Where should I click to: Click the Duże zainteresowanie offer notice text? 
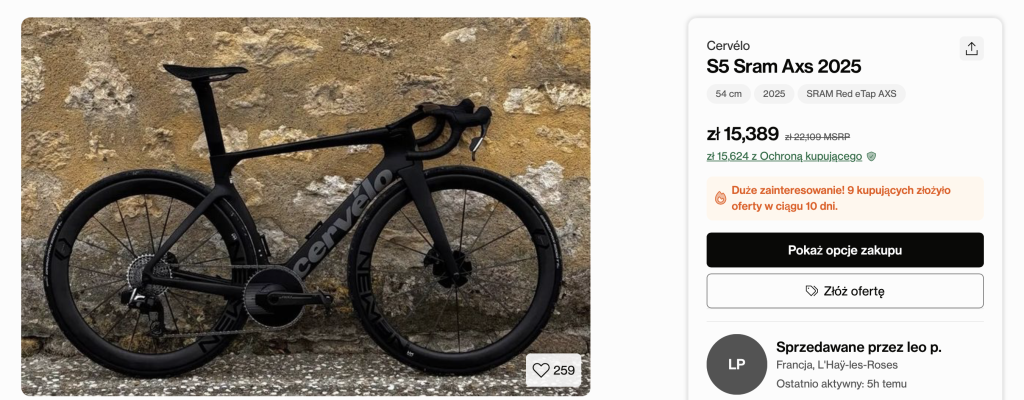[x=840, y=198]
